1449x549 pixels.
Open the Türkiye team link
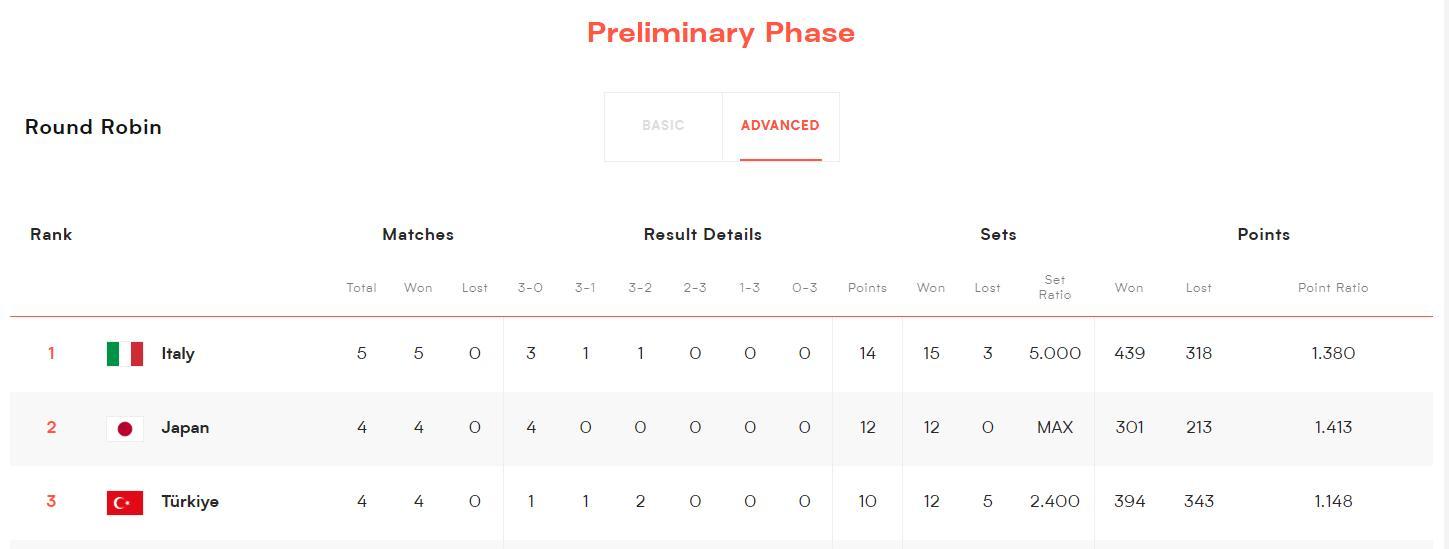pos(190,502)
